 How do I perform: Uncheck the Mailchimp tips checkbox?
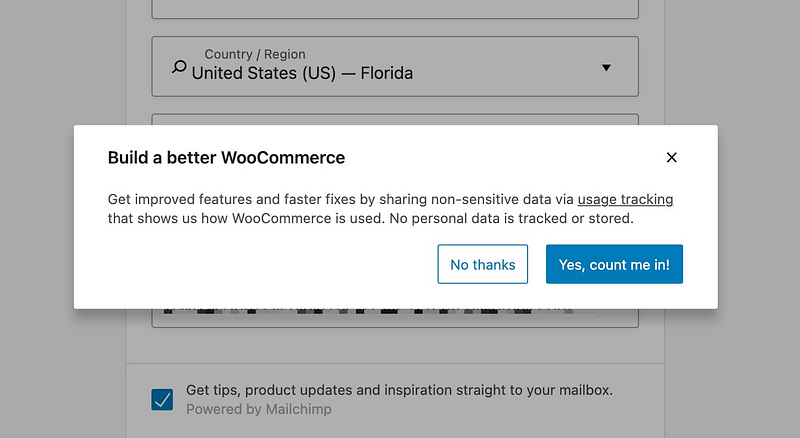(x=162, y=400)
